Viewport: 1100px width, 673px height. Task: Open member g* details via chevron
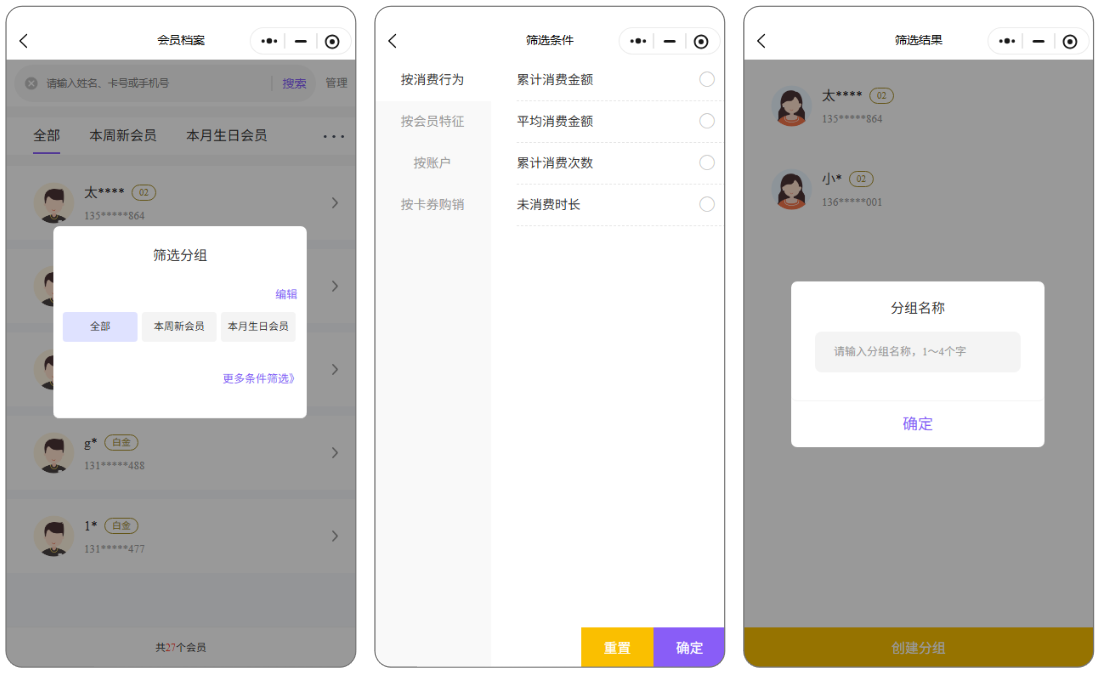coord(335,453)
